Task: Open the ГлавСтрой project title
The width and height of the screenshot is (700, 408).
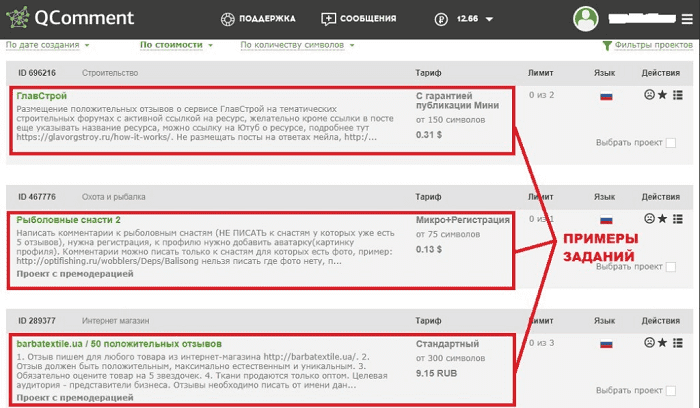Action: (x=42, y=96)
